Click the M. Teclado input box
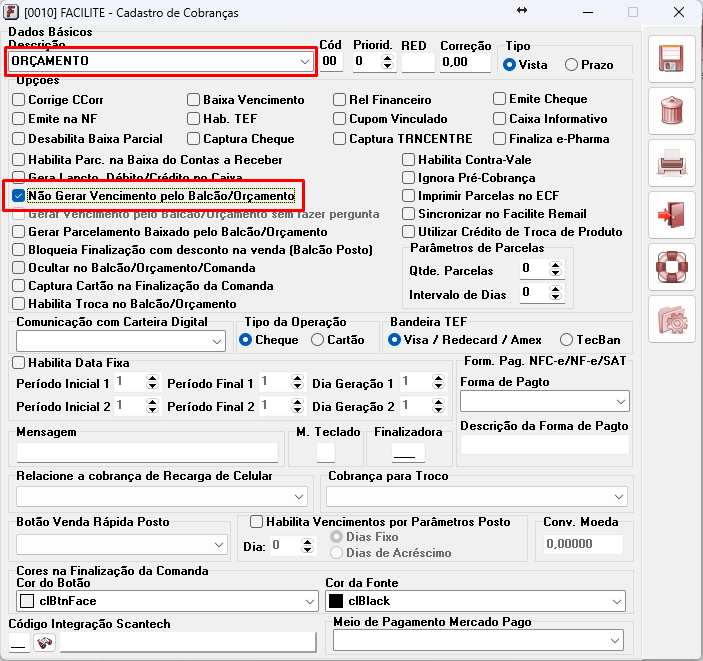This screenshot has width=703, height=661. (325, 452)
